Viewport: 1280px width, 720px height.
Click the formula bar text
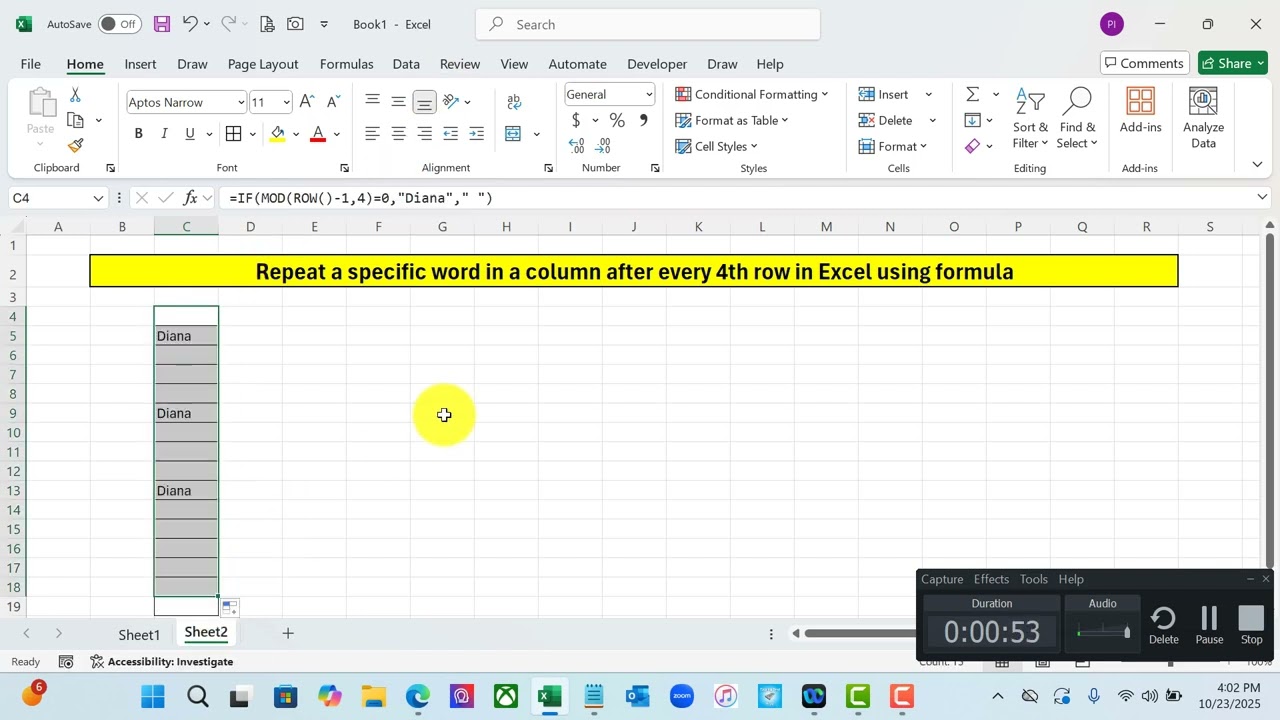(x=361, y=198)
